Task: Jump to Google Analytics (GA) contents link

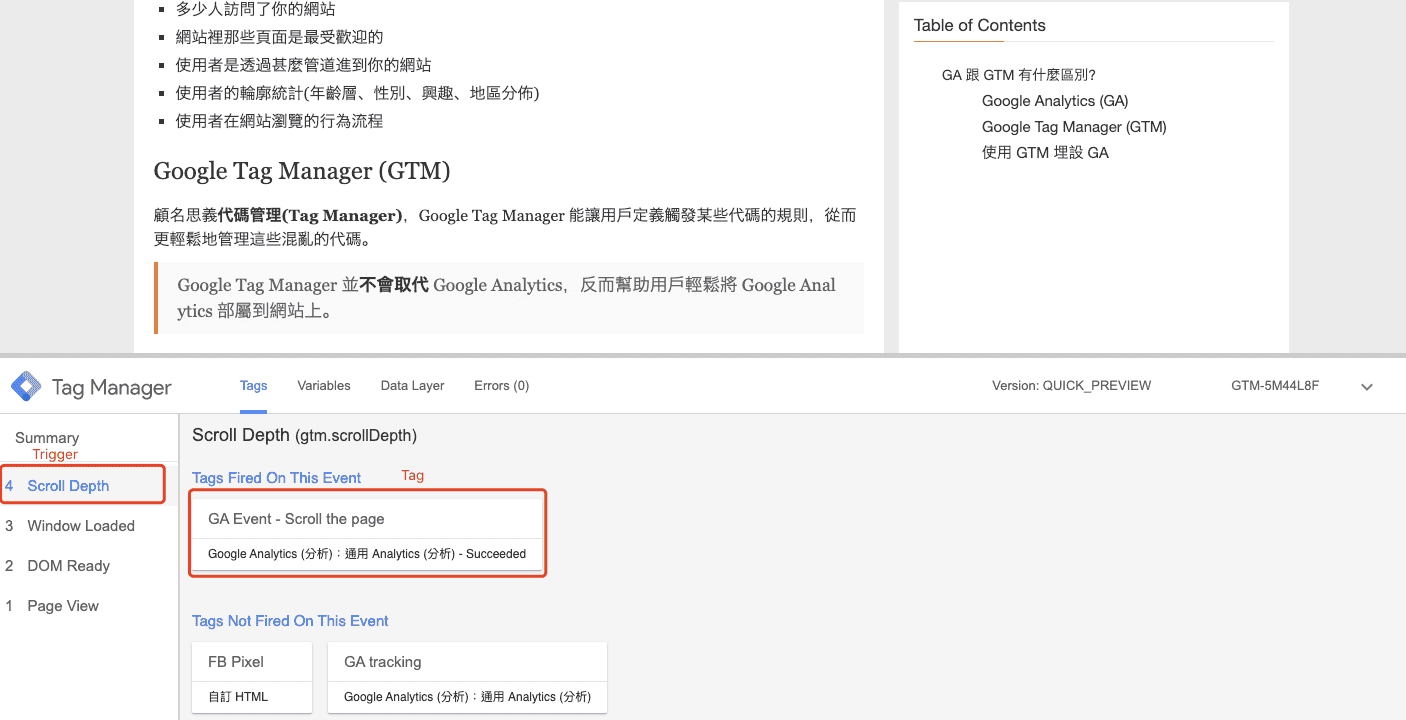Action: (1054, 101)
